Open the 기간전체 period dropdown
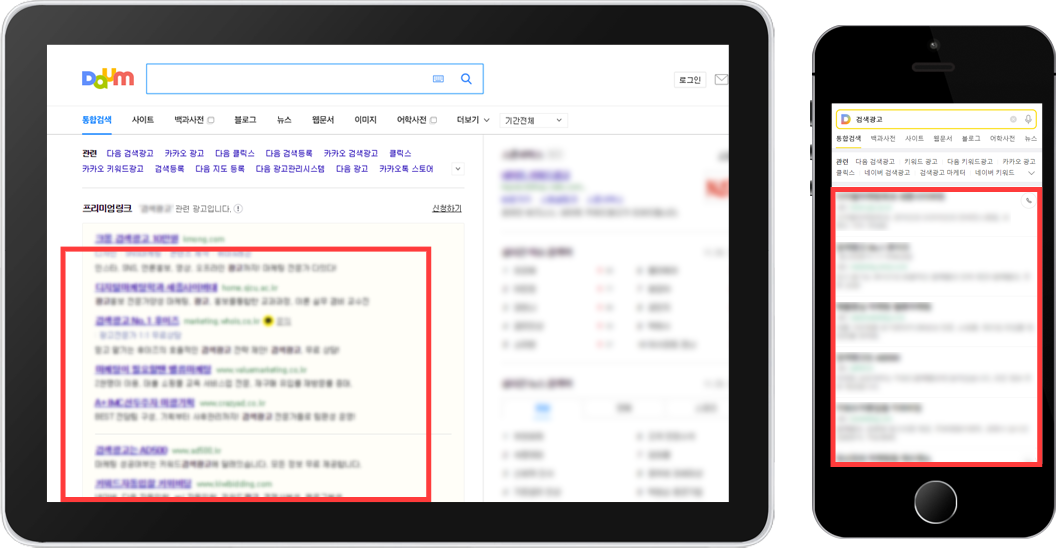The height and width of the screenshot is (548, 1056). click(x=534, y=120)
